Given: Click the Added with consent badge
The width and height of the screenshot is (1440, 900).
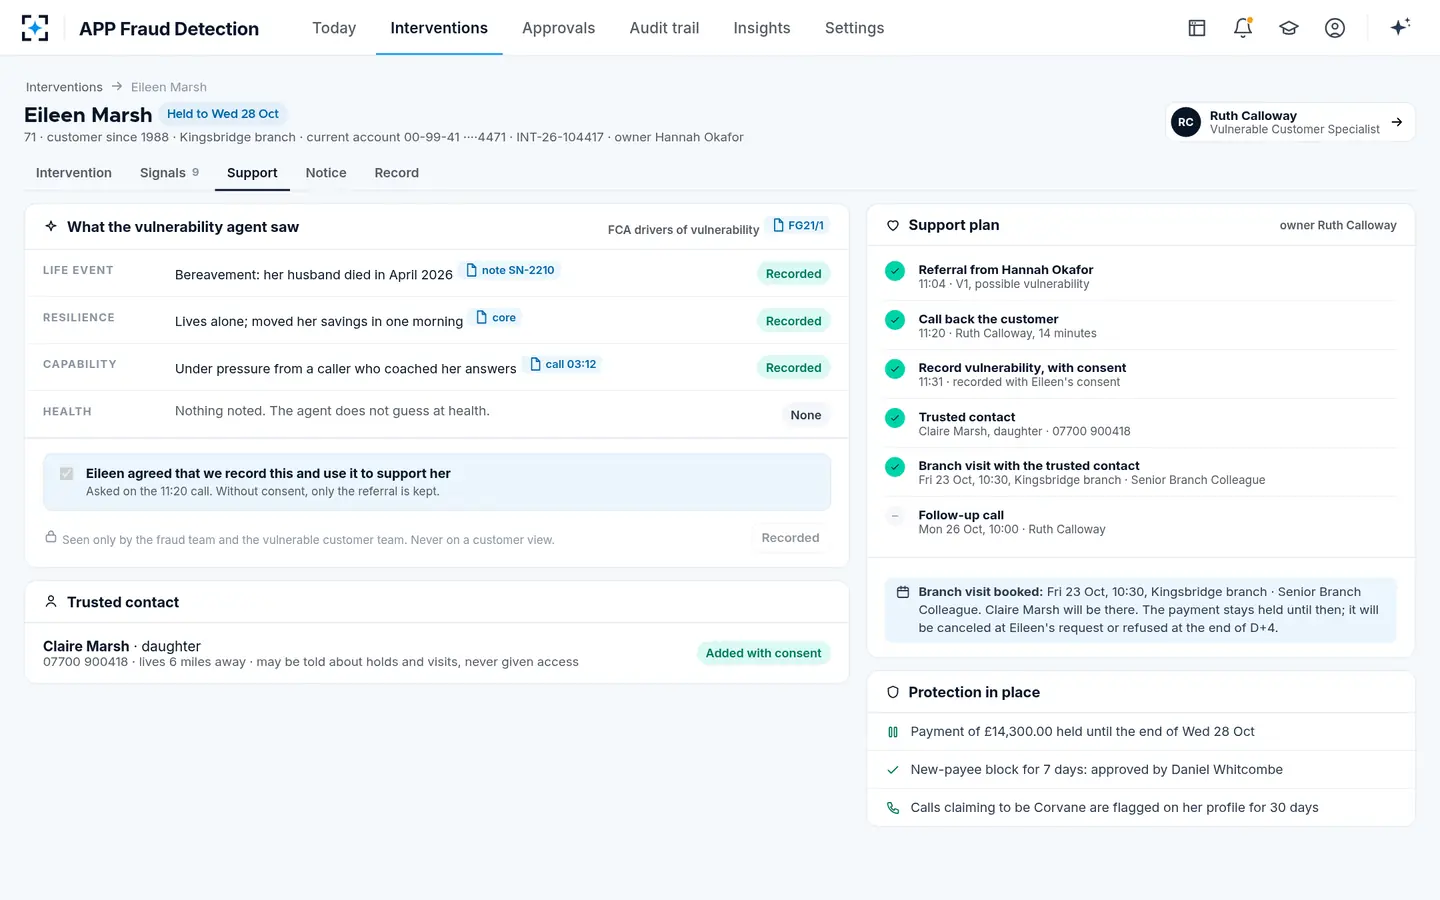Looking at the screenshot, I should click(763, 653).
